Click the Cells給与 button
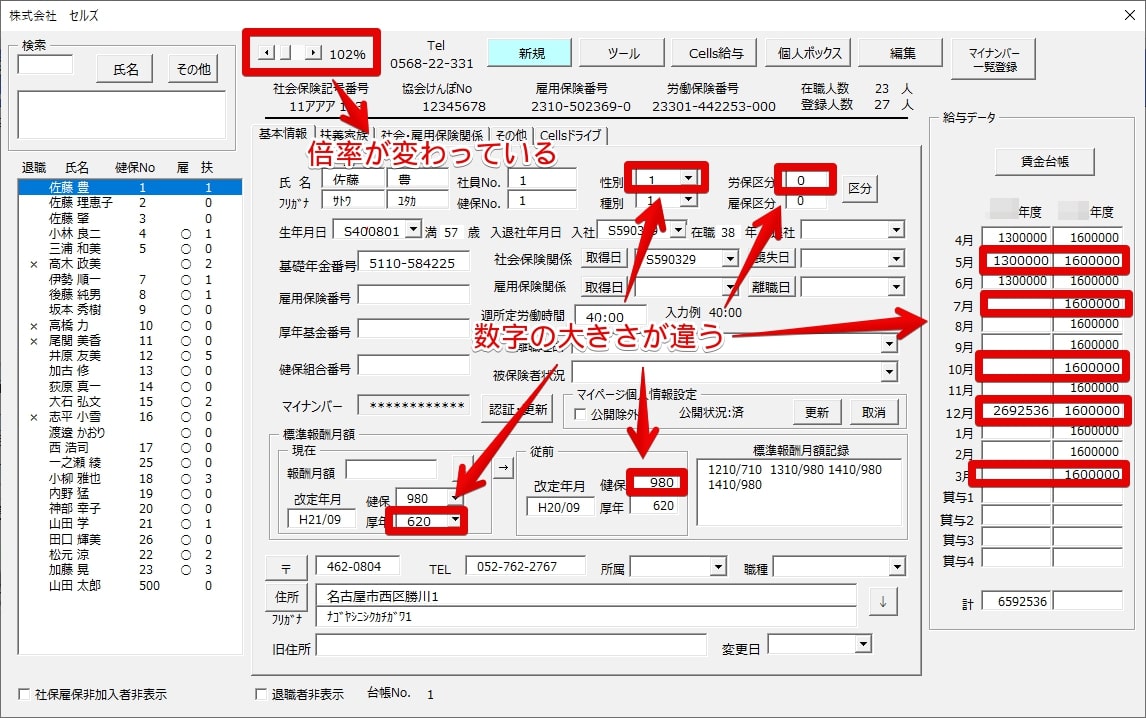1146x718 pixels. pos(716,53)
